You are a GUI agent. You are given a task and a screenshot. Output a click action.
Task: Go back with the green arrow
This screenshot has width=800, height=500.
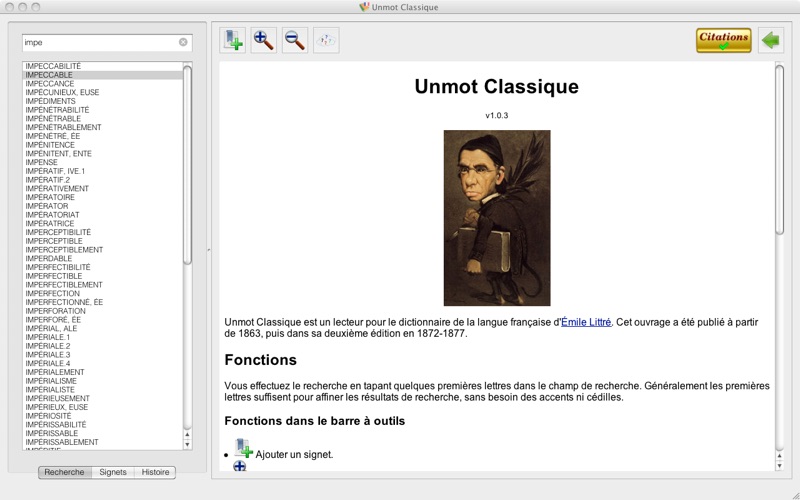click(770, 40)
